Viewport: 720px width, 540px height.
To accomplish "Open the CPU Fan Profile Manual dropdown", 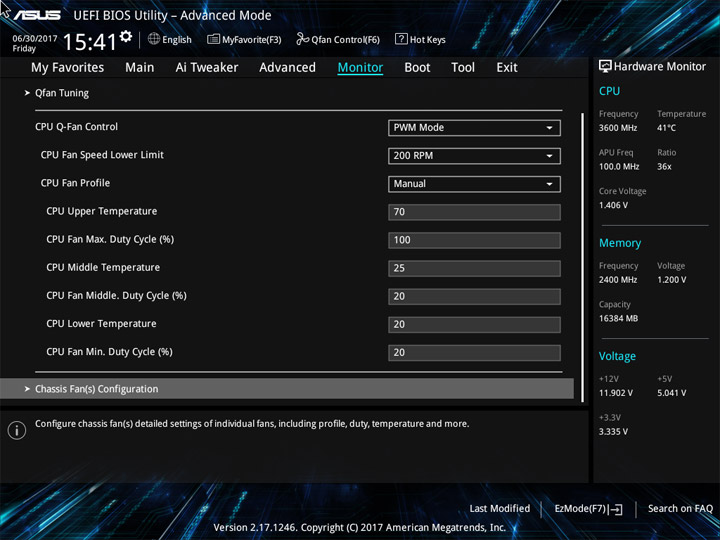I will 474,184.
